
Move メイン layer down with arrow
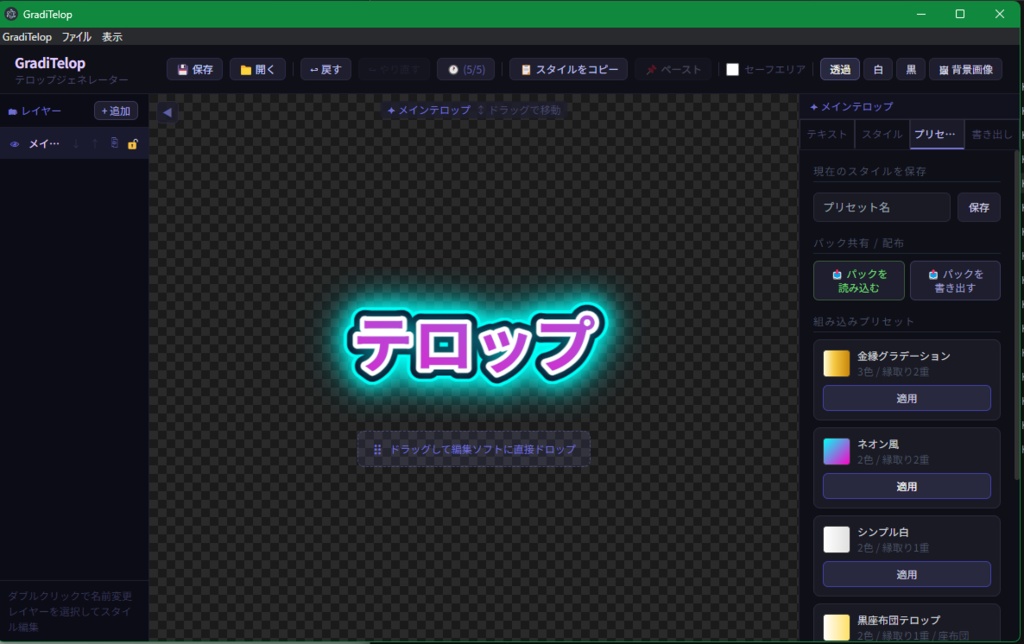pyautogui.click(x=76, y=144)
